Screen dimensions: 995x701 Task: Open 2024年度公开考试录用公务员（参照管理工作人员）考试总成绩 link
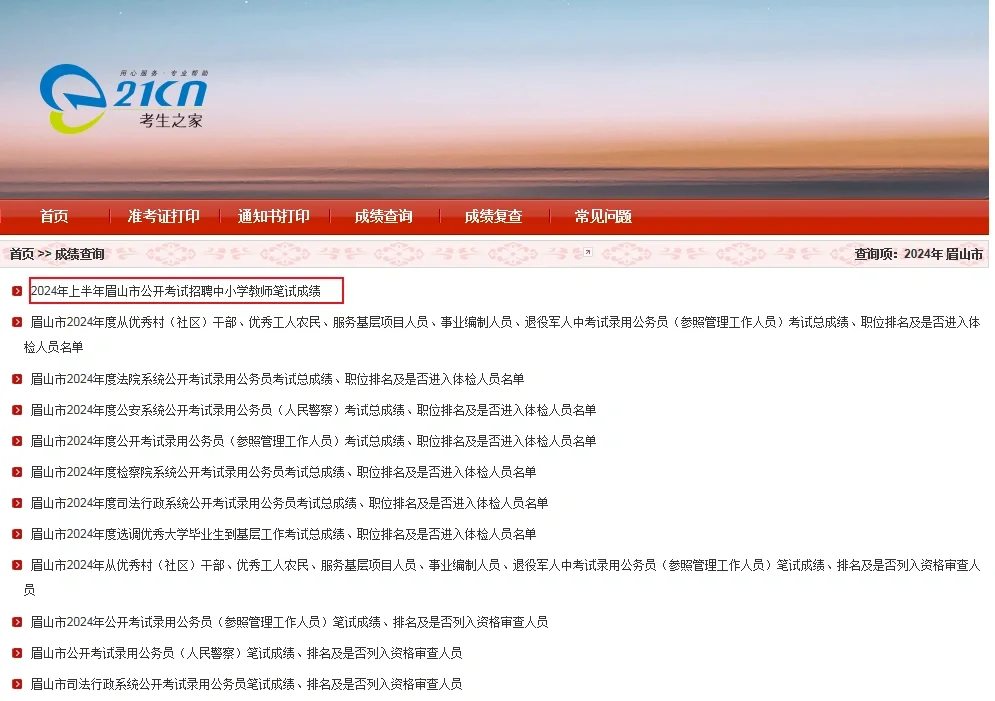click(313, 441)
